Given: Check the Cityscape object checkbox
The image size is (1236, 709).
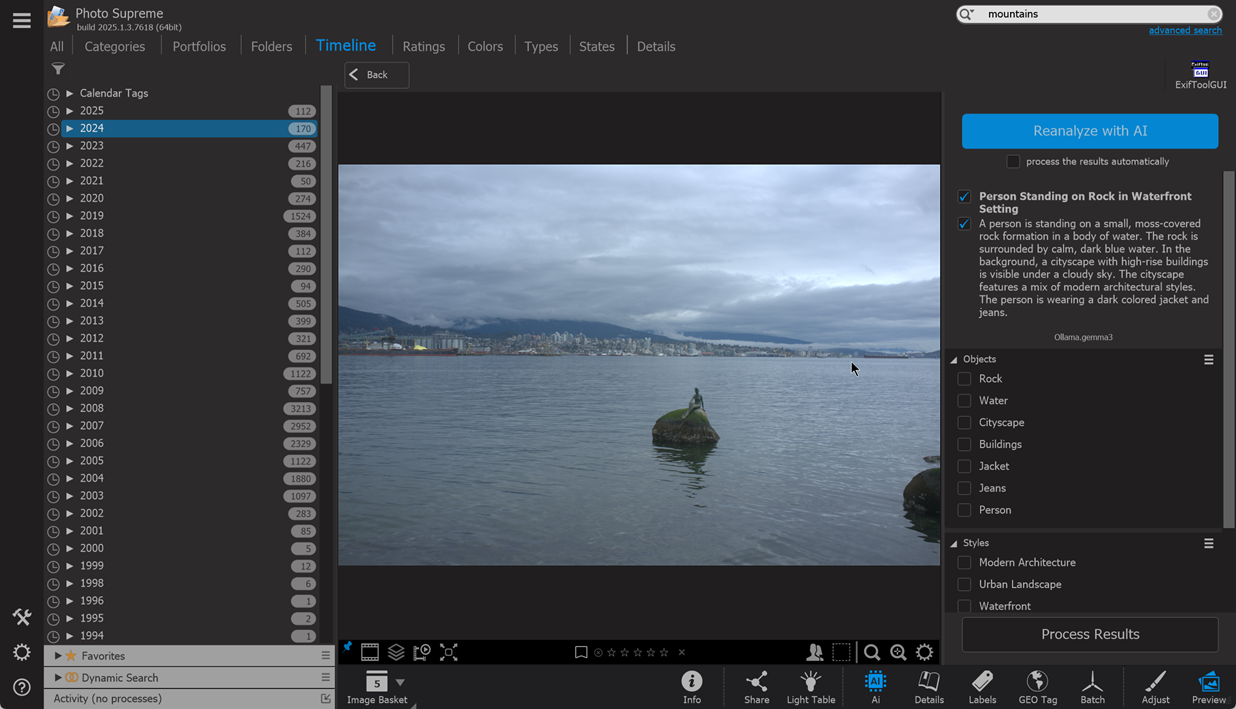Looking at the screenshot, I should [964, 423].
